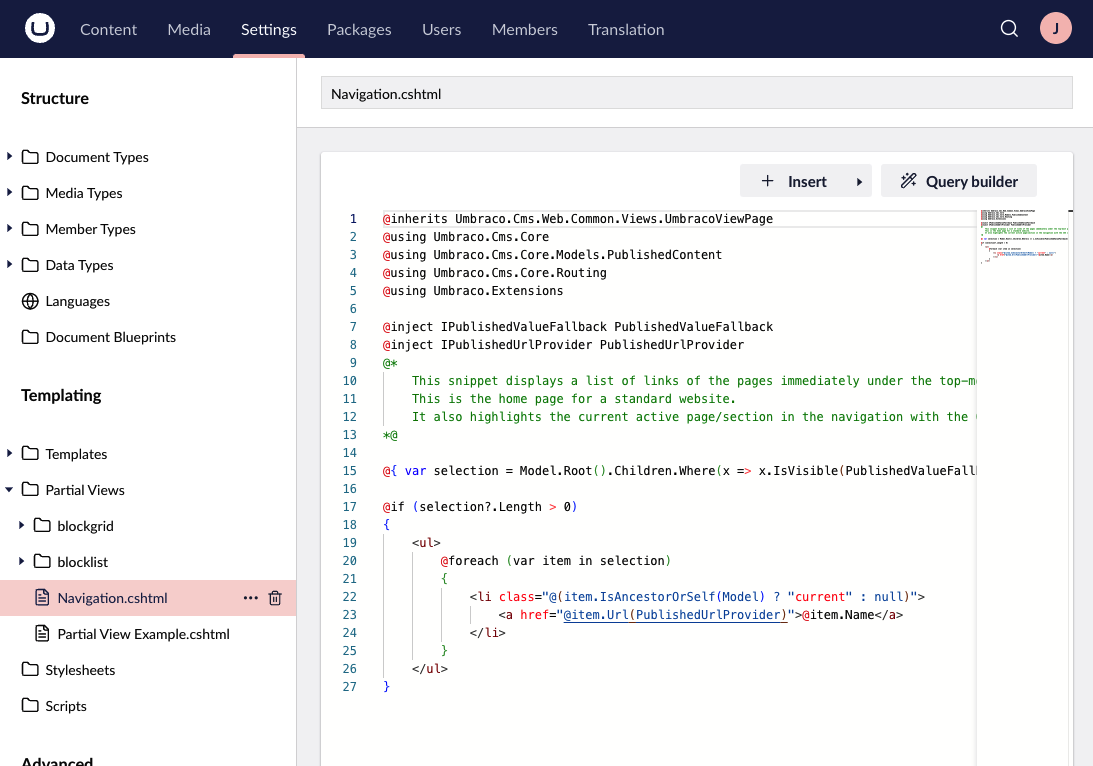Go to the Media section
This screenshot has height=766, width=1093.
click(189, 29)
